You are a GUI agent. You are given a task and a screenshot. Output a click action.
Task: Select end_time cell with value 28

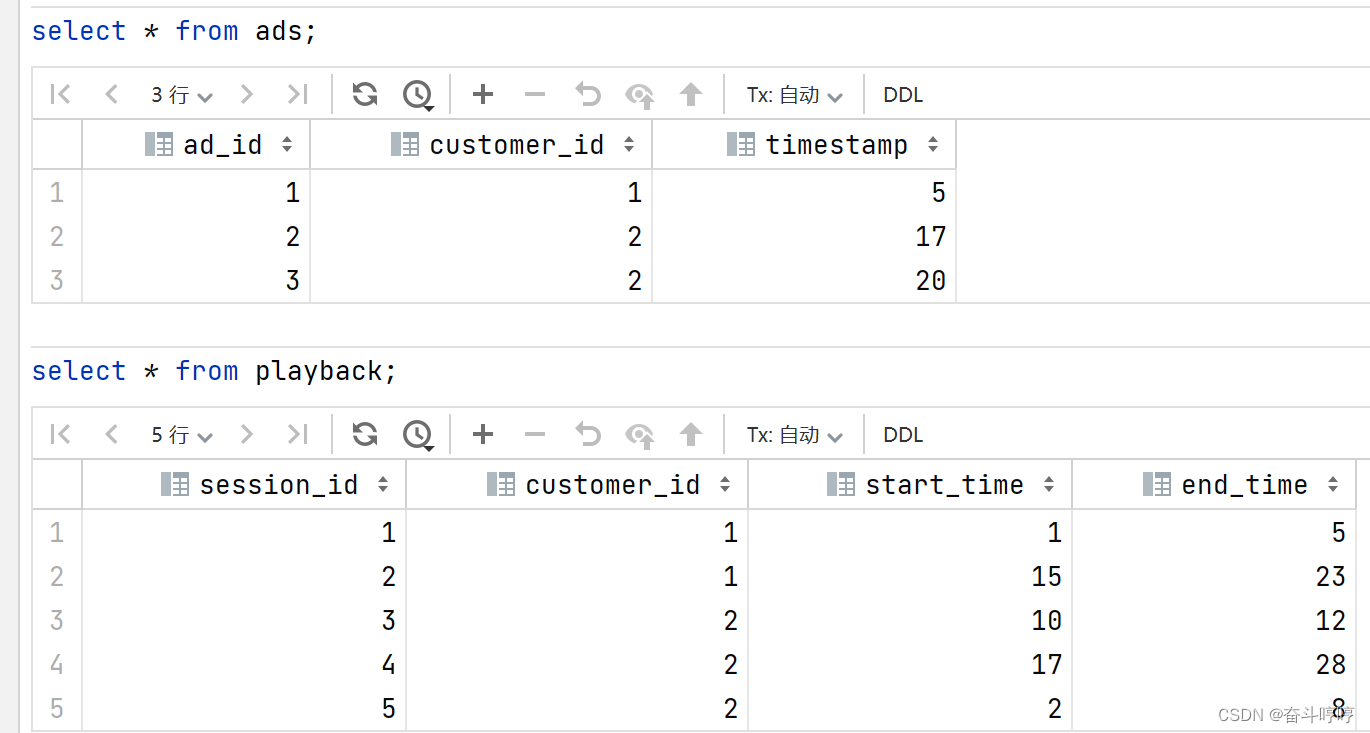[1214, 664]
